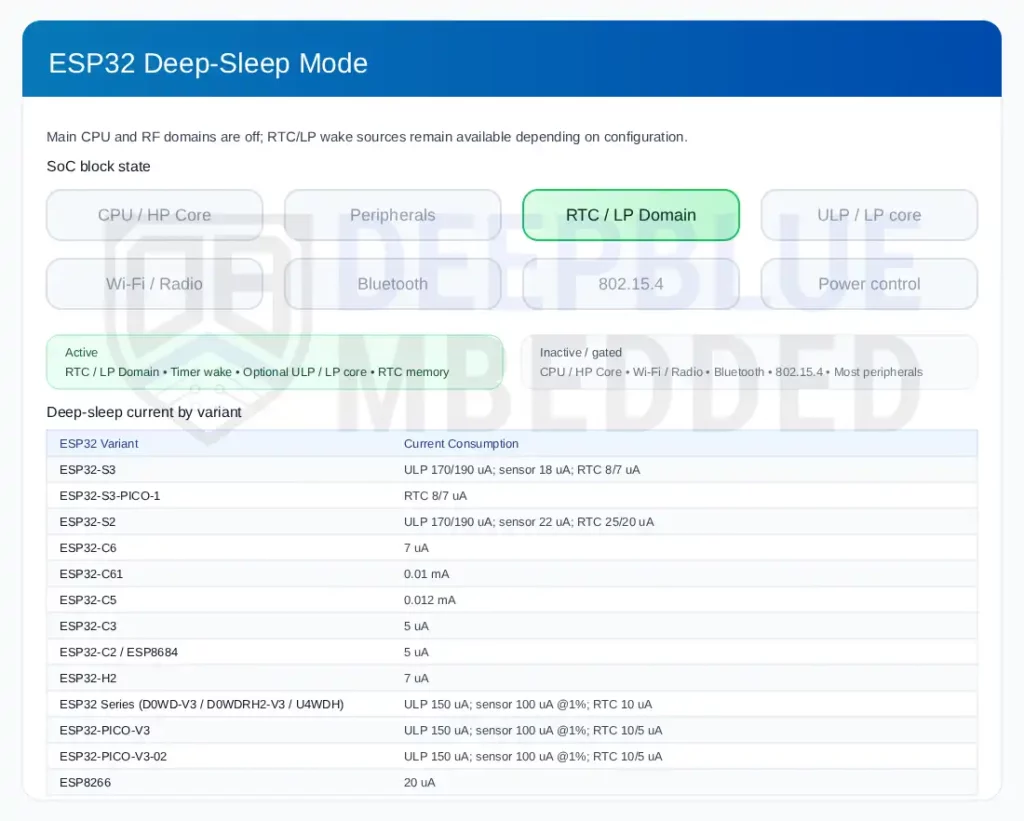The image size is (1024, 821).
Task: Click the ESP32 Variant column header
Action: tap(99, 443)
